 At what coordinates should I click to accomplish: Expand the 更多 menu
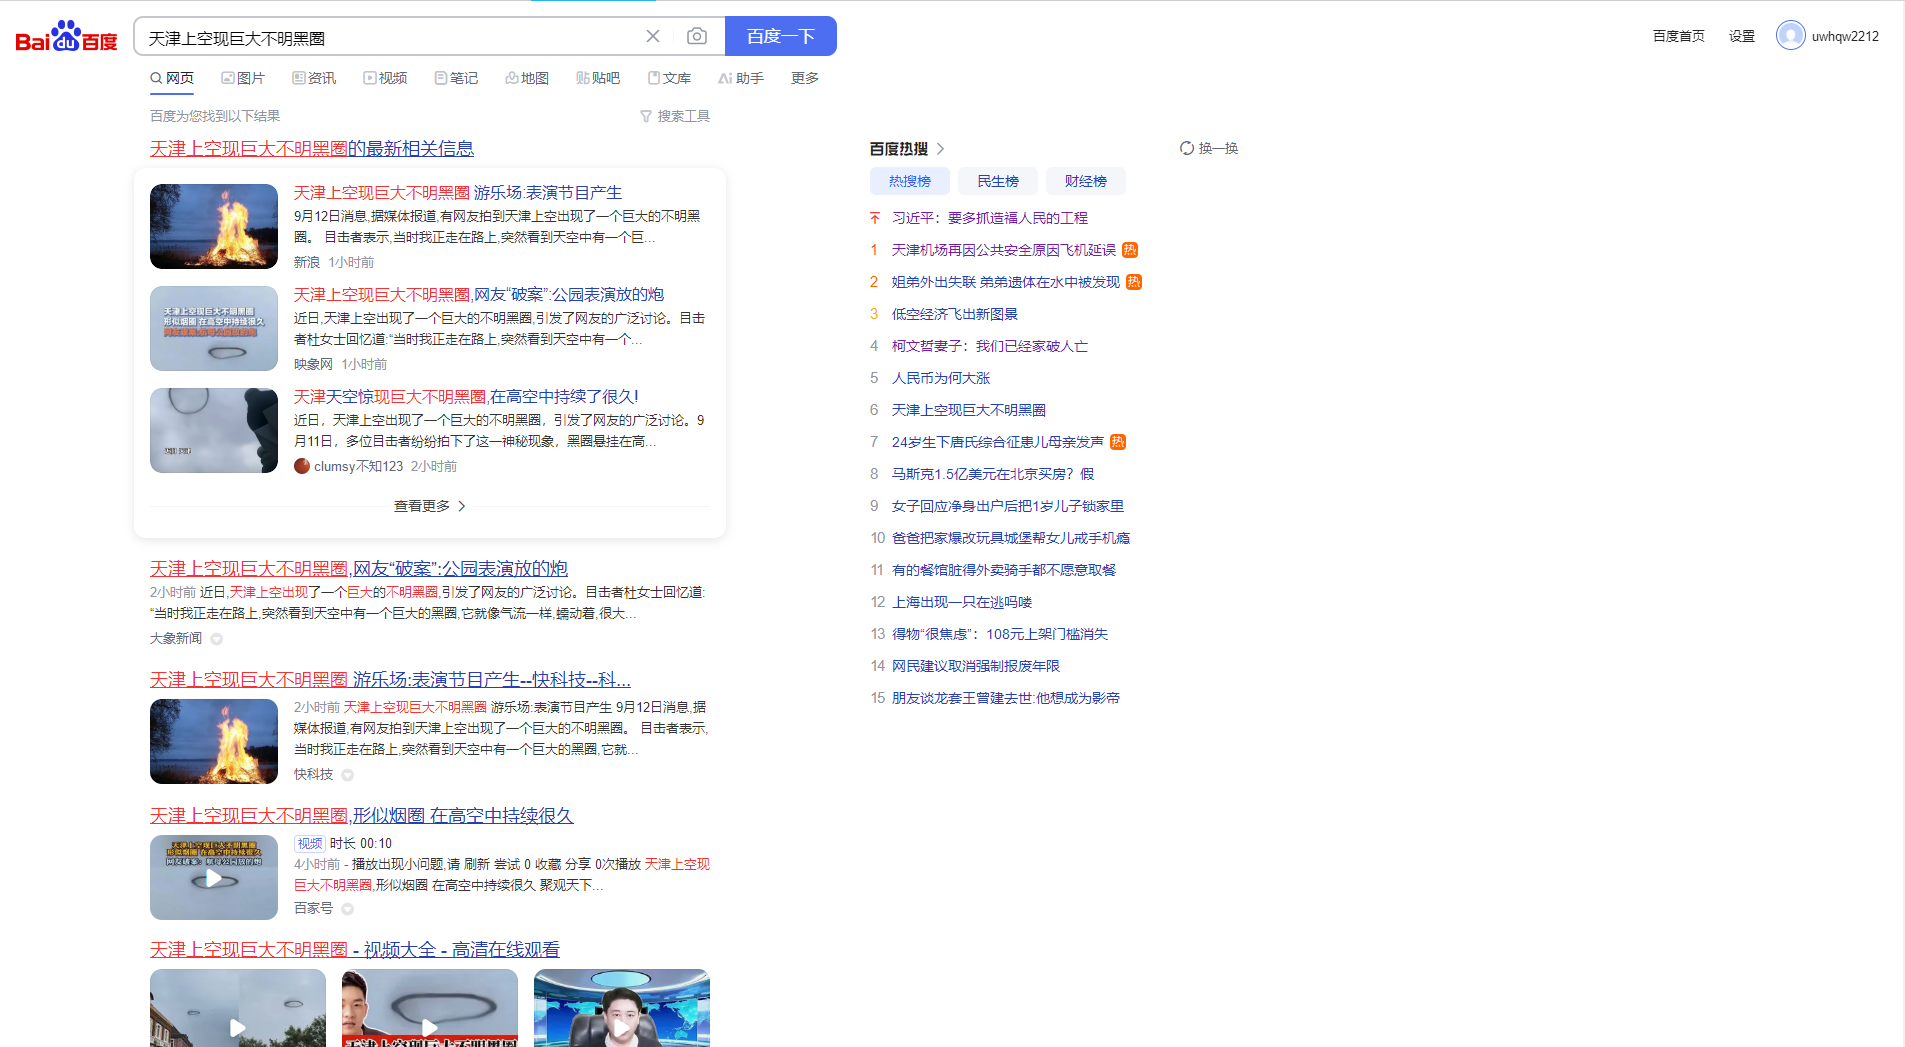(x=805, y=78)
